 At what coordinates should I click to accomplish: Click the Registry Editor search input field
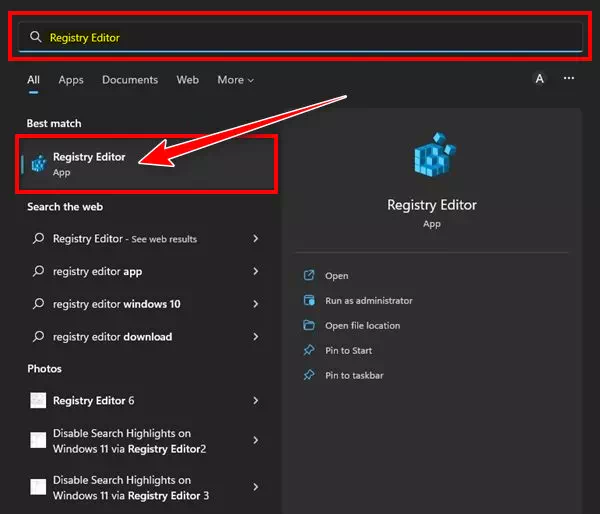[x=300, y=37]
